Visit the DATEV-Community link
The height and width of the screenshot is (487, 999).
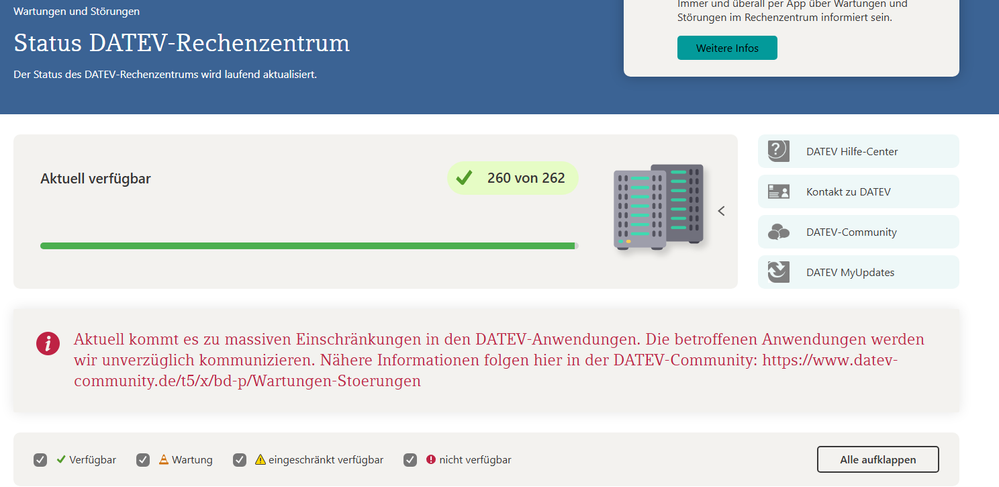tap(858, 232)
